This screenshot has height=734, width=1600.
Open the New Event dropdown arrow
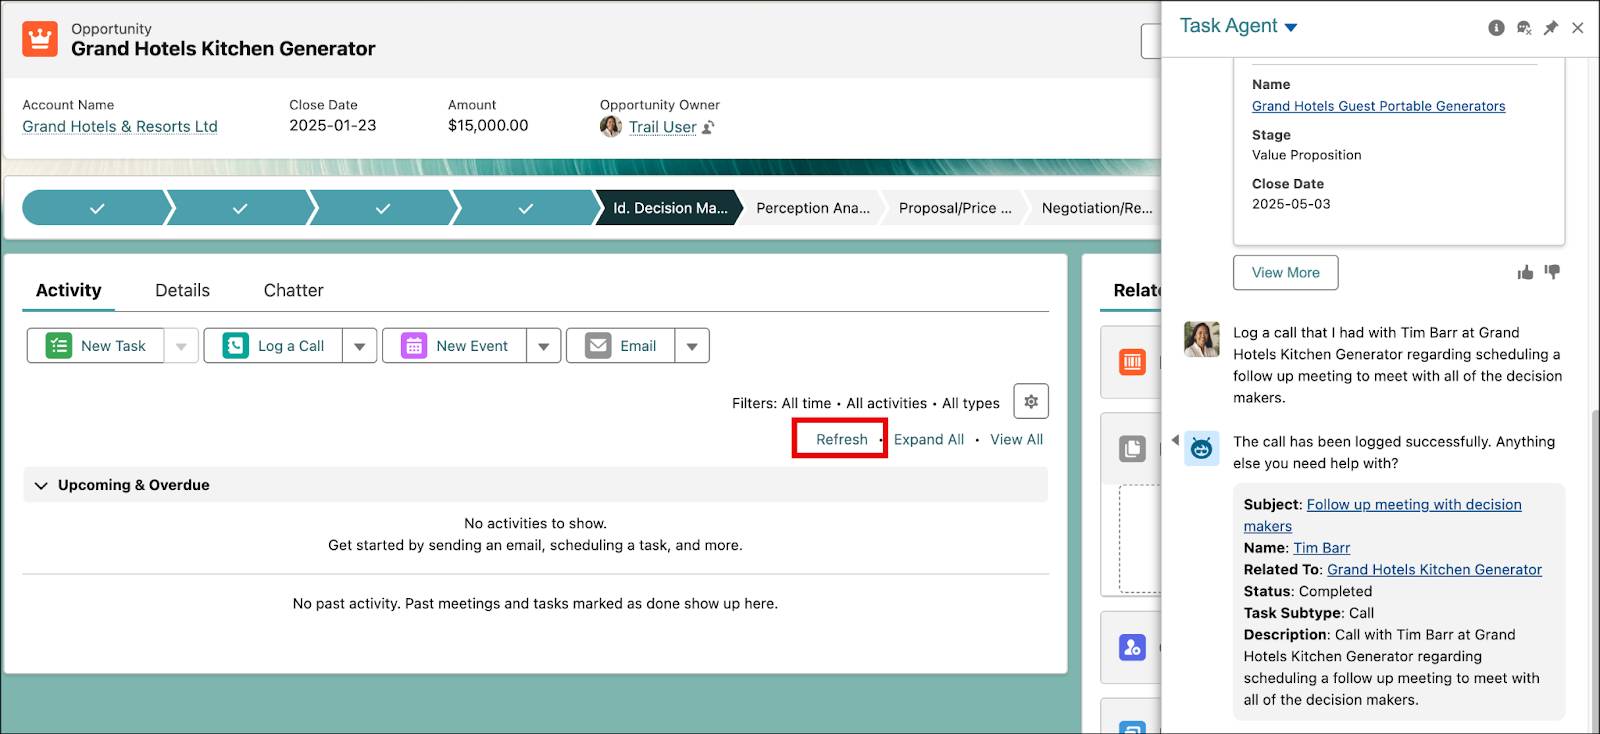[x=544, y=346]
